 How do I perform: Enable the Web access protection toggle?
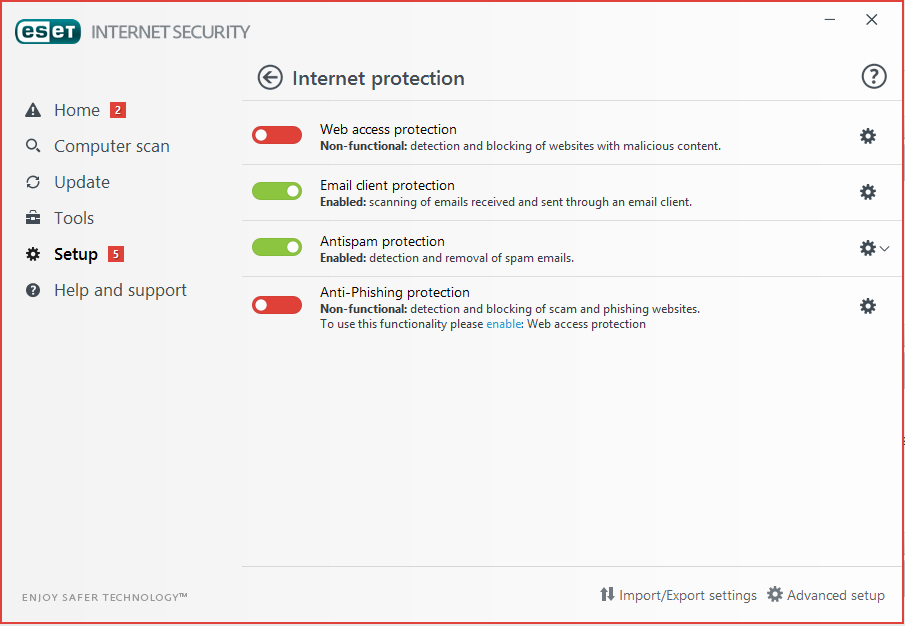[276, 135]
